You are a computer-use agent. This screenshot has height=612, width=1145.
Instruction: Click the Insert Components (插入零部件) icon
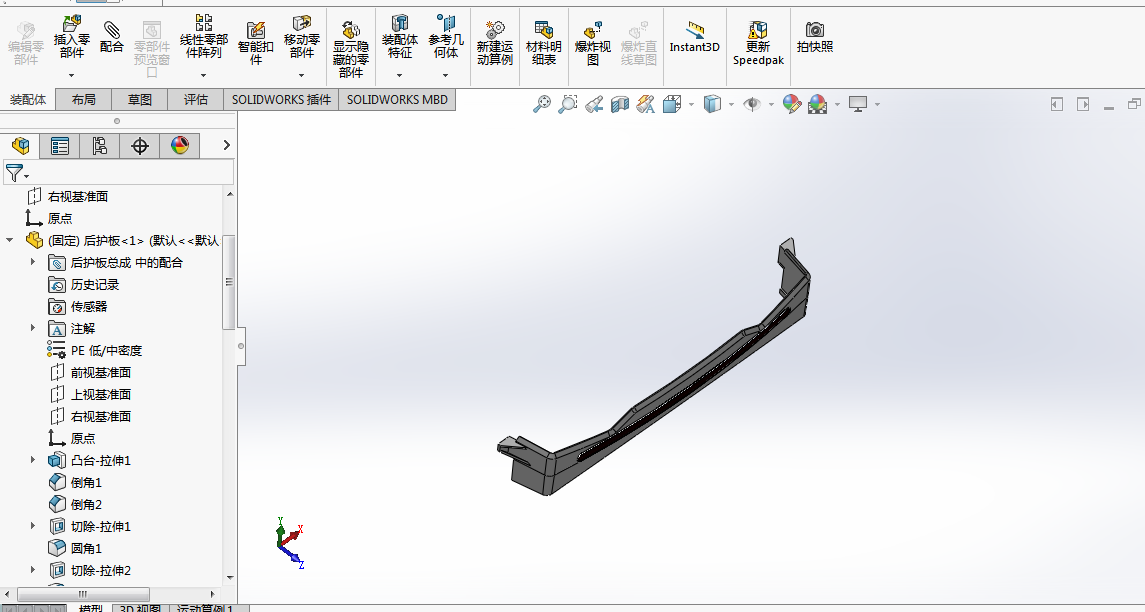[x=72, y=37]
